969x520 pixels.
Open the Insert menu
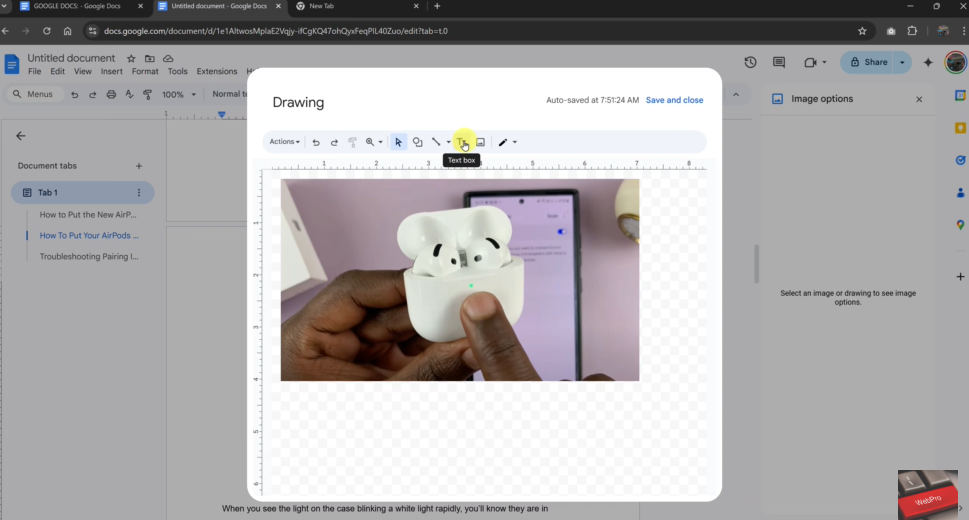point(112,72)
